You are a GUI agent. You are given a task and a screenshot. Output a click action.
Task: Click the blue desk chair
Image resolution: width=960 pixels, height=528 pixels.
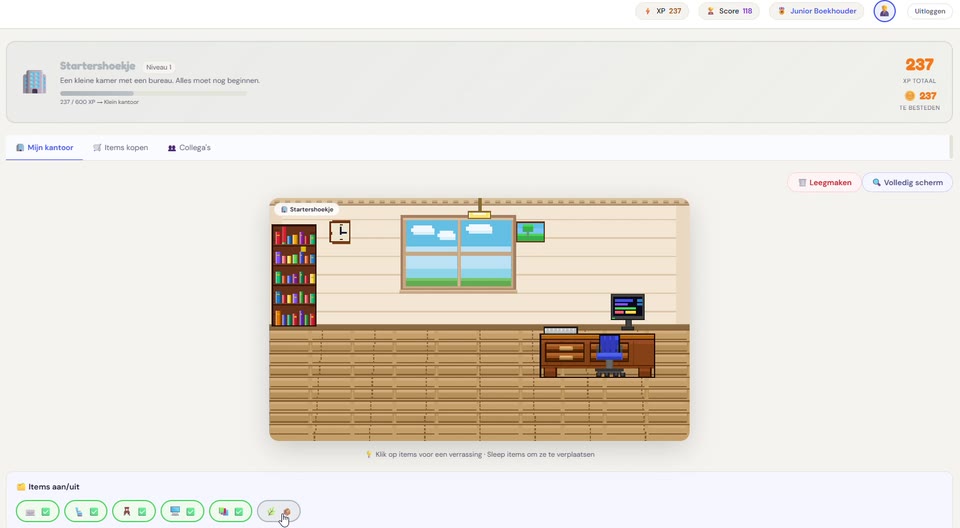[x=609, y=355]
